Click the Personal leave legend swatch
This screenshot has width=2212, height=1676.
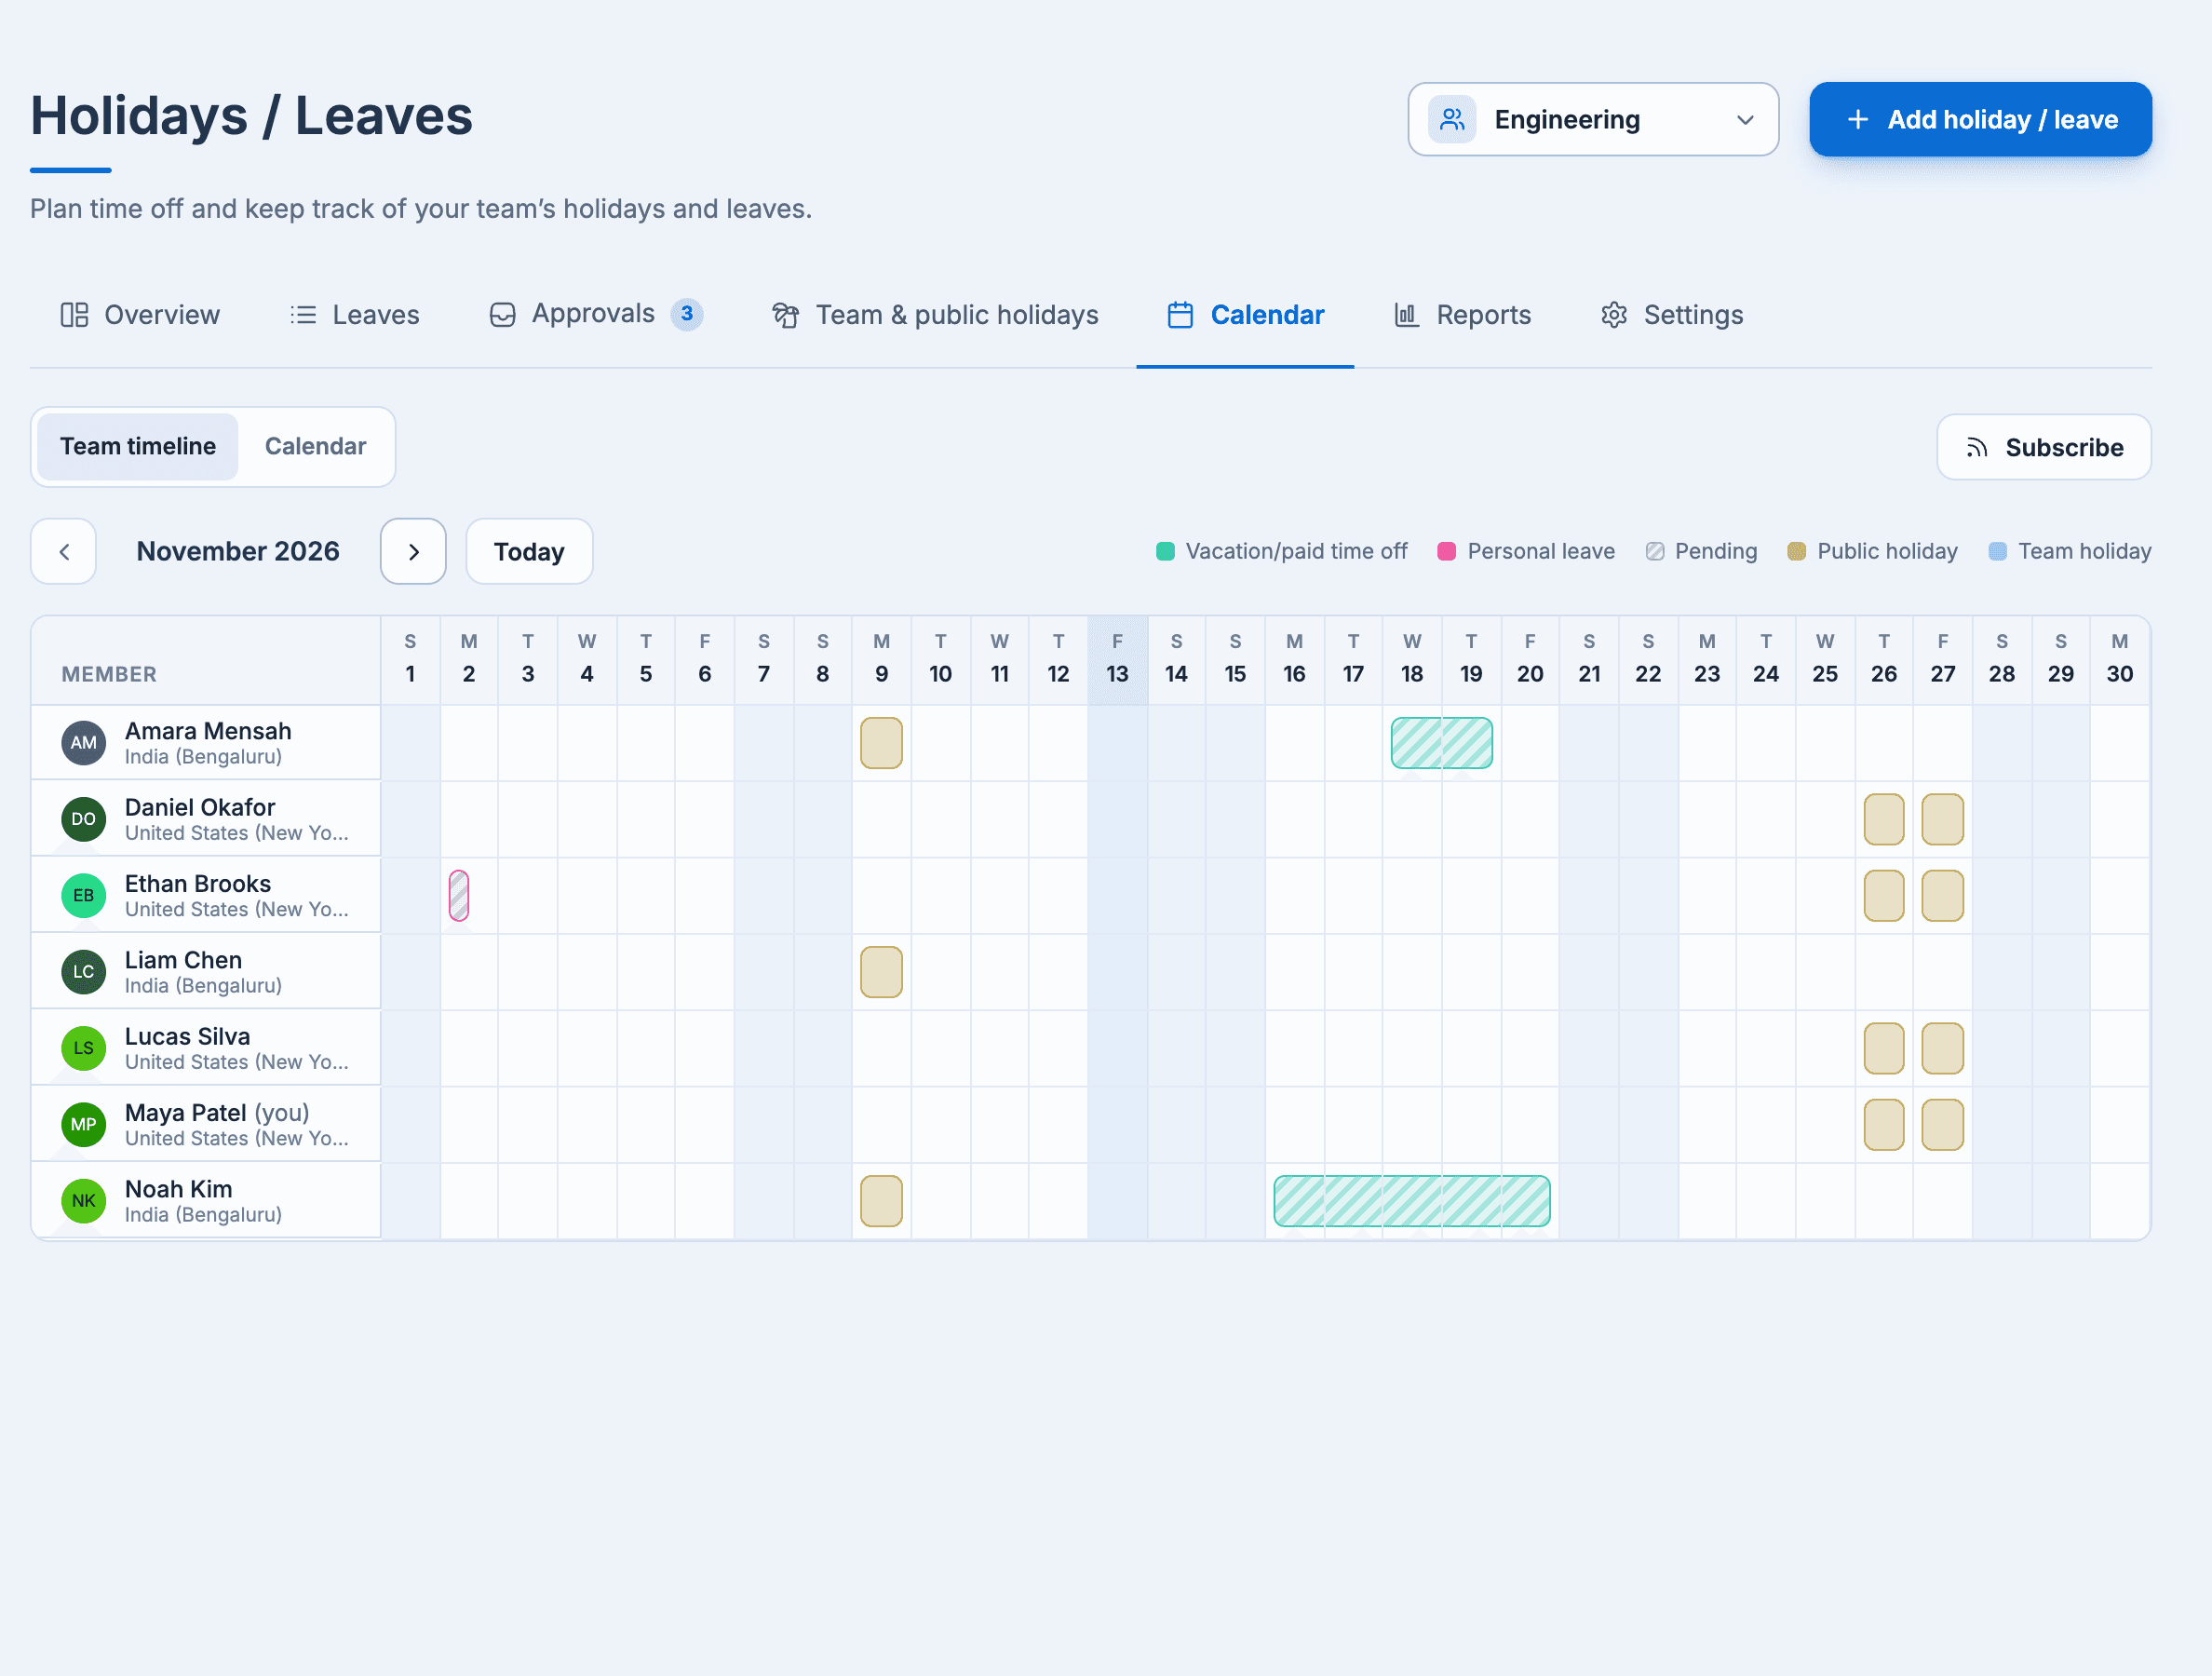pyautogui.click(x=1446, y=551)
